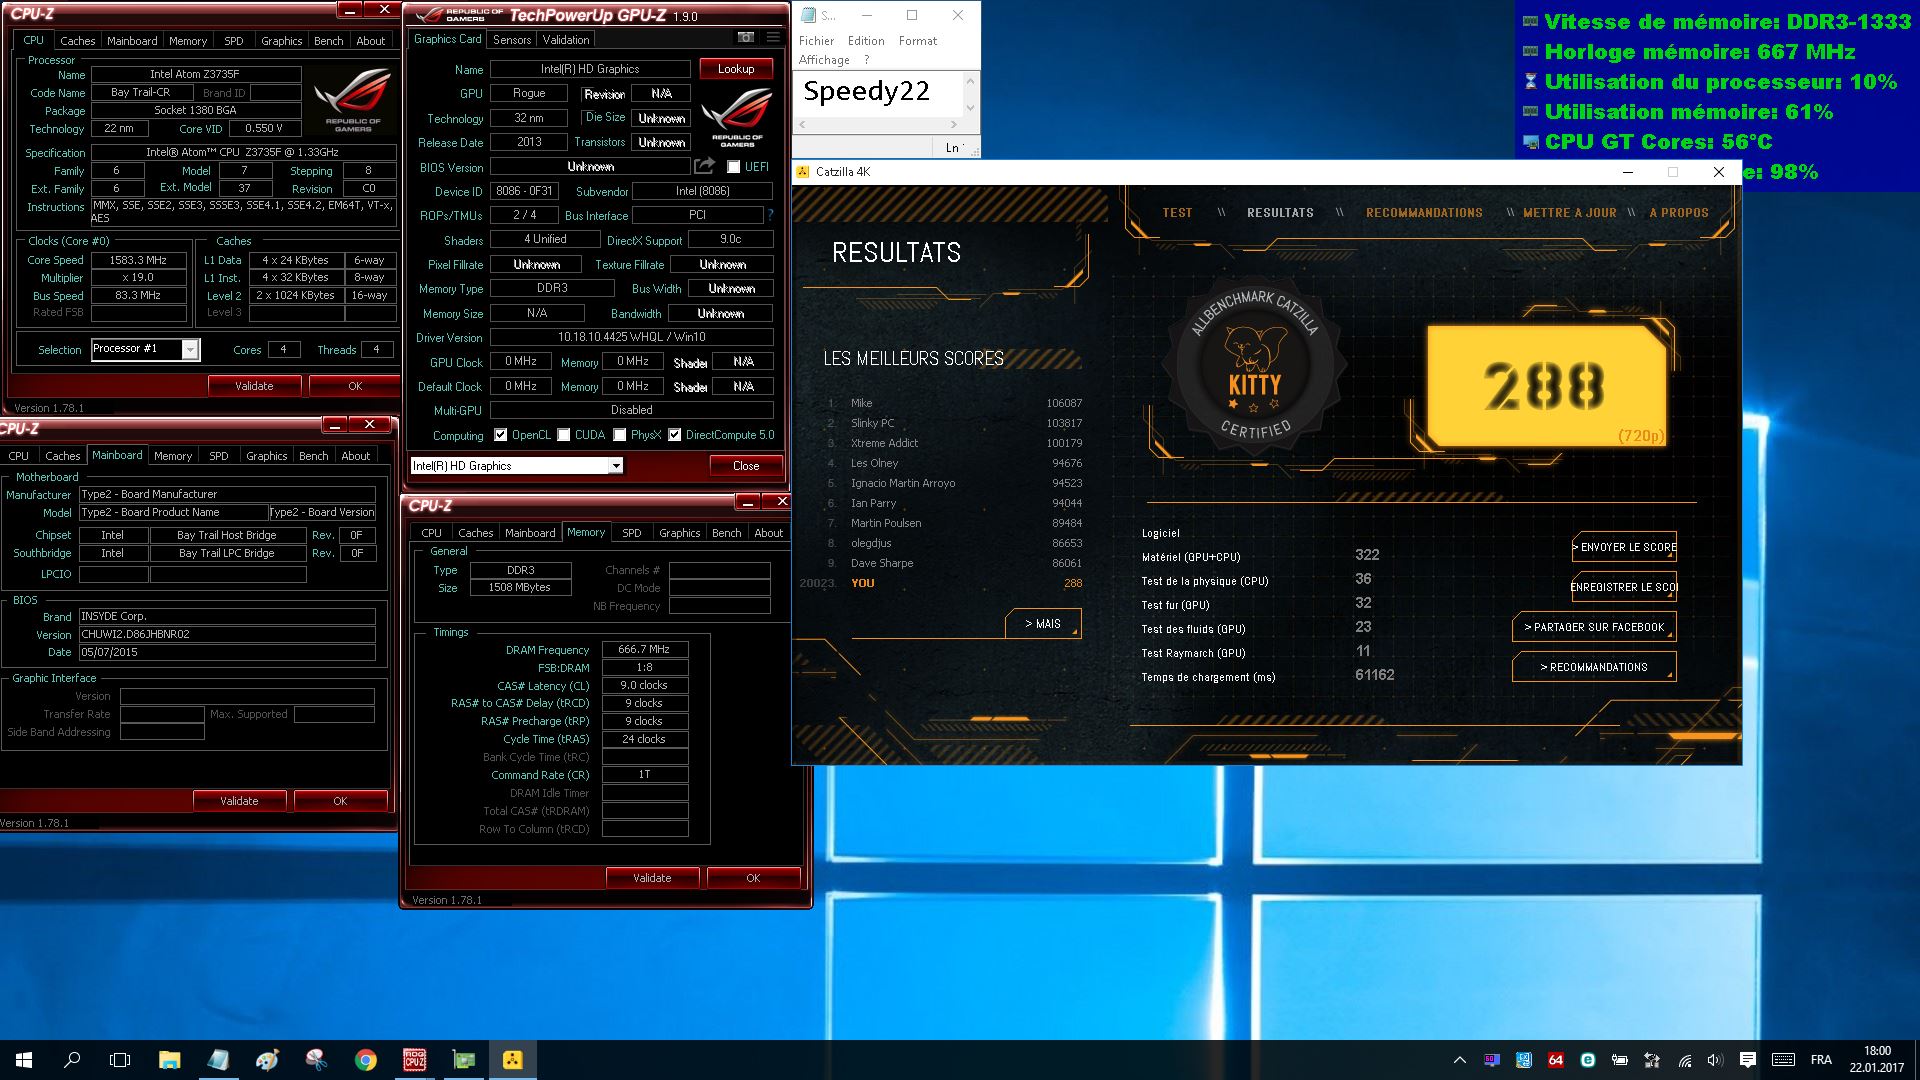Click the taskbar clock showing 18:00
This screenshot has width=1920, height=1080.
(x=1877, y=1060)
